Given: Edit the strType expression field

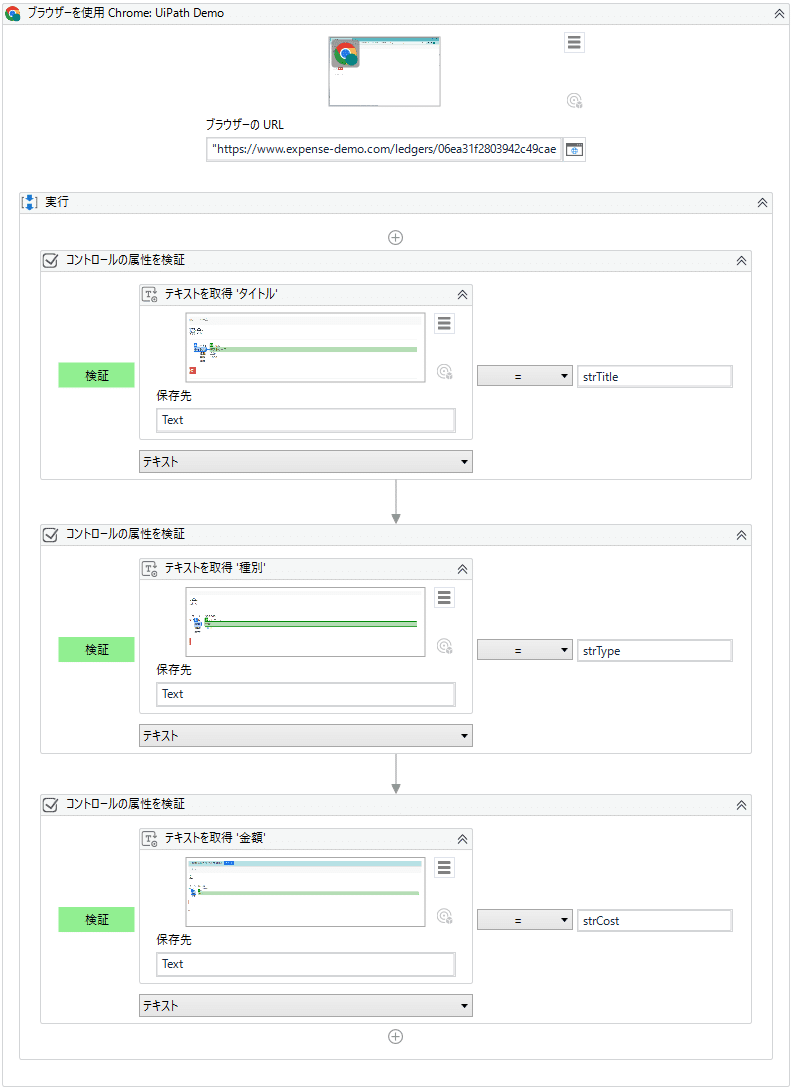Looking at the screenshot, I should (x=654, y=651).
